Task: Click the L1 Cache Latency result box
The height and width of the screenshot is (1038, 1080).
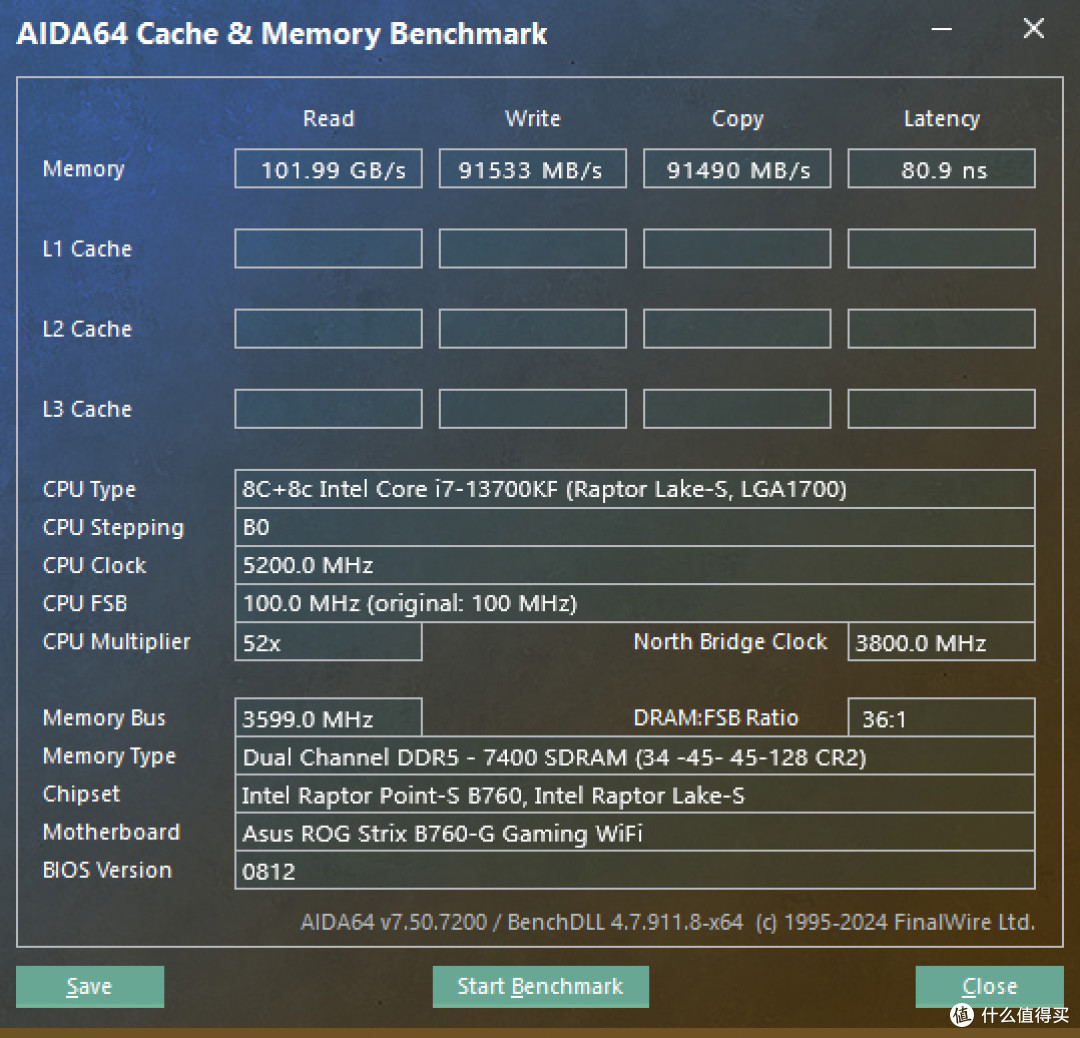Action: tap(942, 249)
